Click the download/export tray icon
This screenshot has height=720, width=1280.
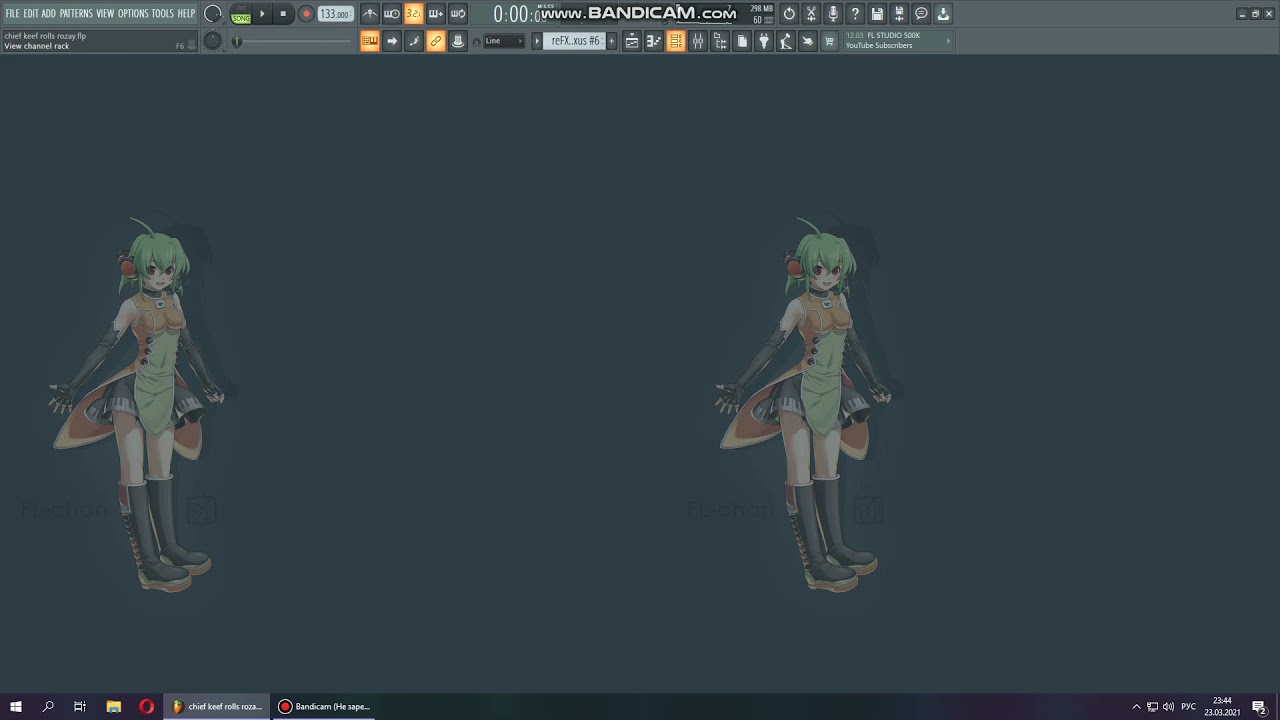click(943, 14)
